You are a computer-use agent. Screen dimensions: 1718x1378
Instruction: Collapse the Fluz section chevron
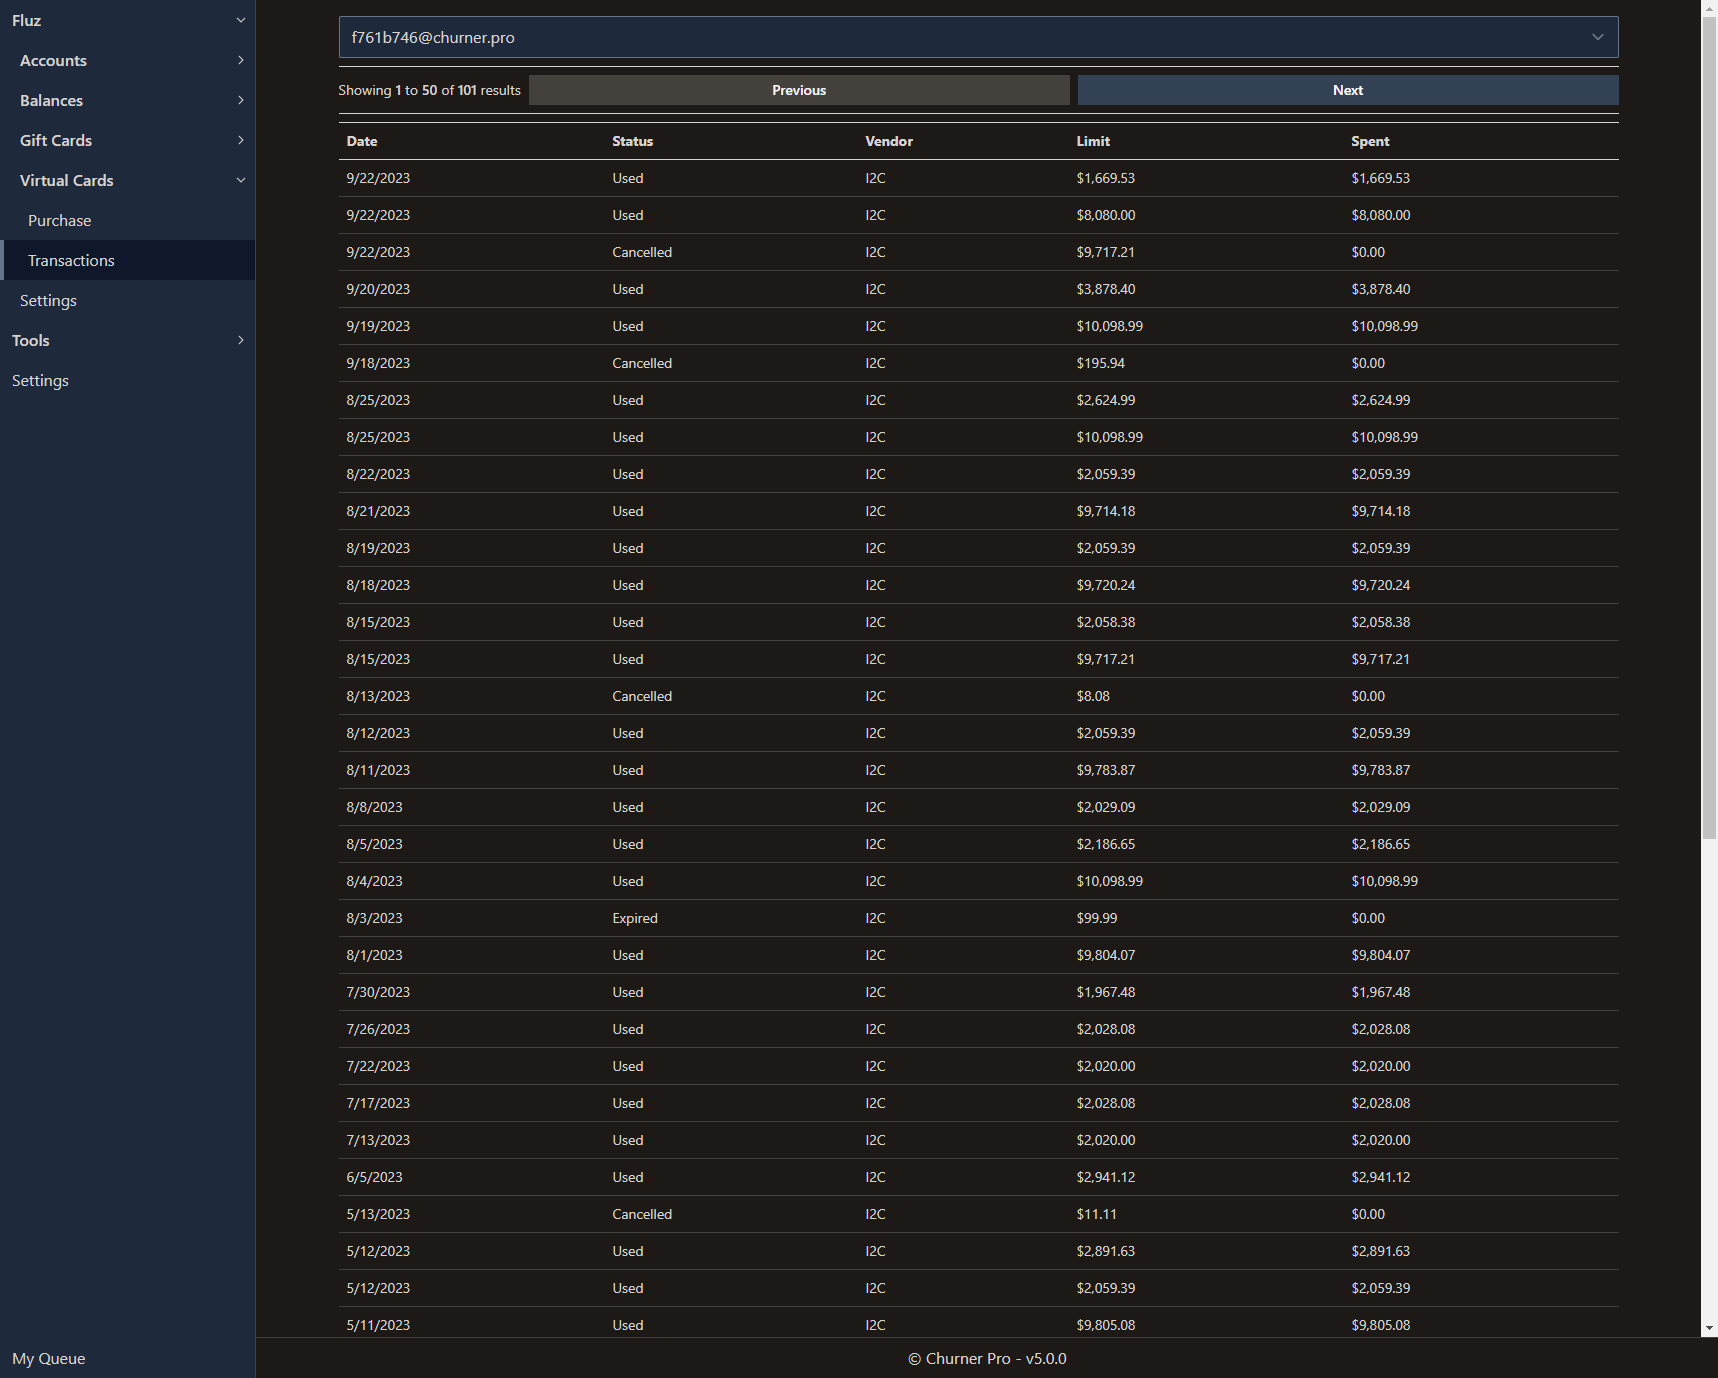pyautogui.click(x=240, y=20)
